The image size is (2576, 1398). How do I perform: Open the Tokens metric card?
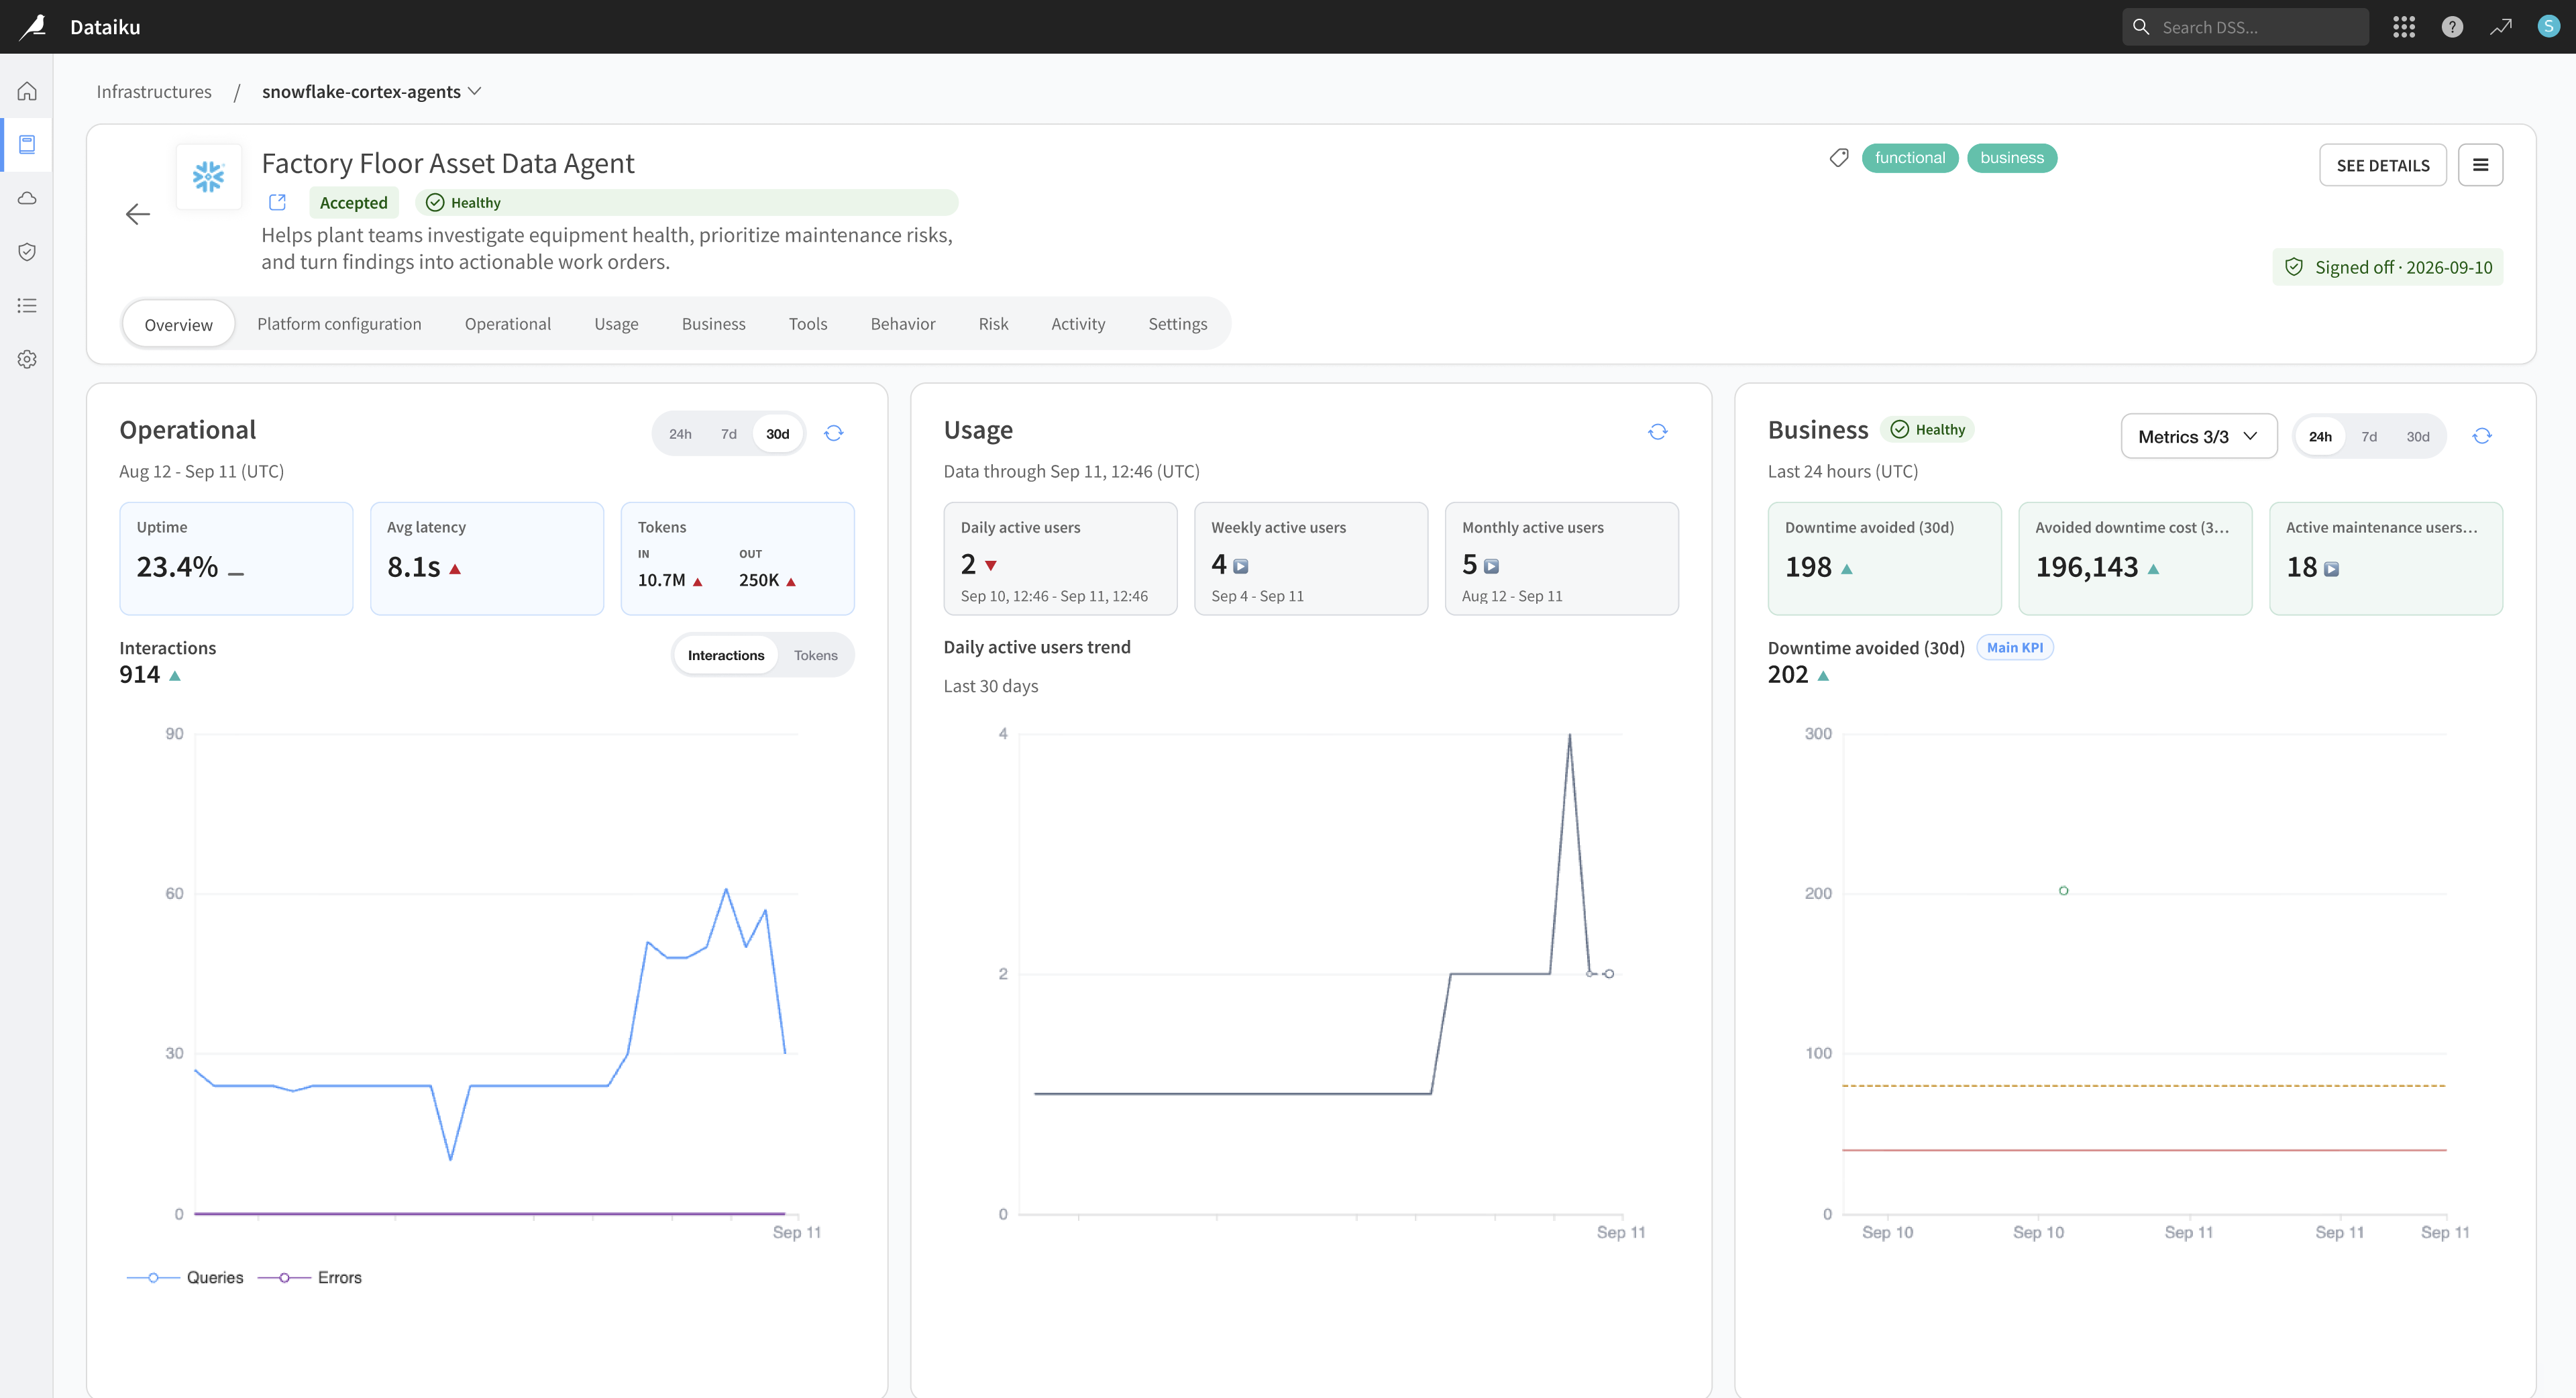pos(738,558)
